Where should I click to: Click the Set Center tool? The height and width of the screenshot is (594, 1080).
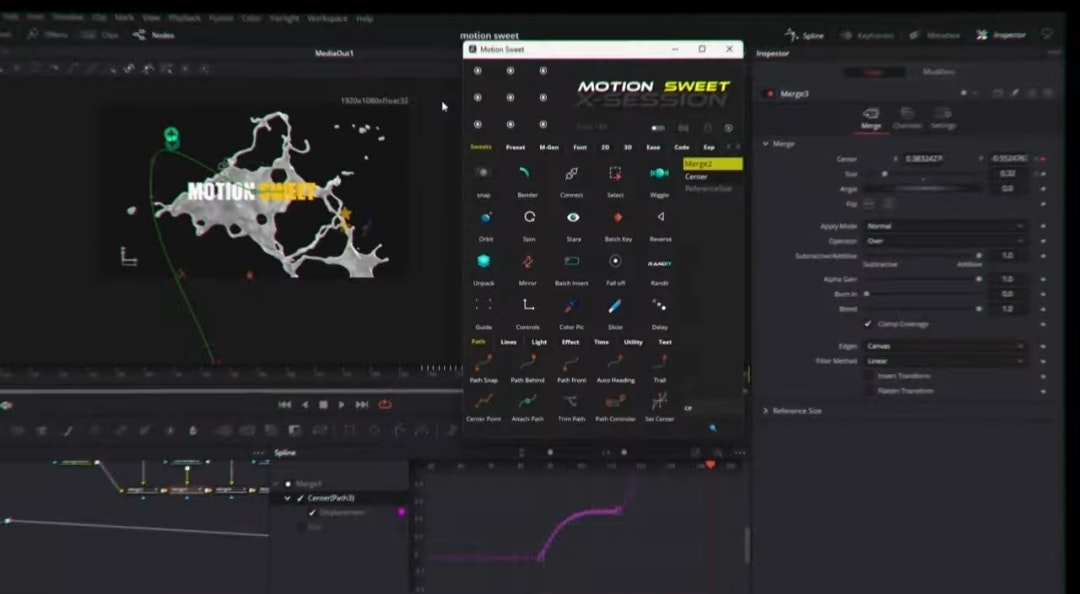(x=659, y=401)
